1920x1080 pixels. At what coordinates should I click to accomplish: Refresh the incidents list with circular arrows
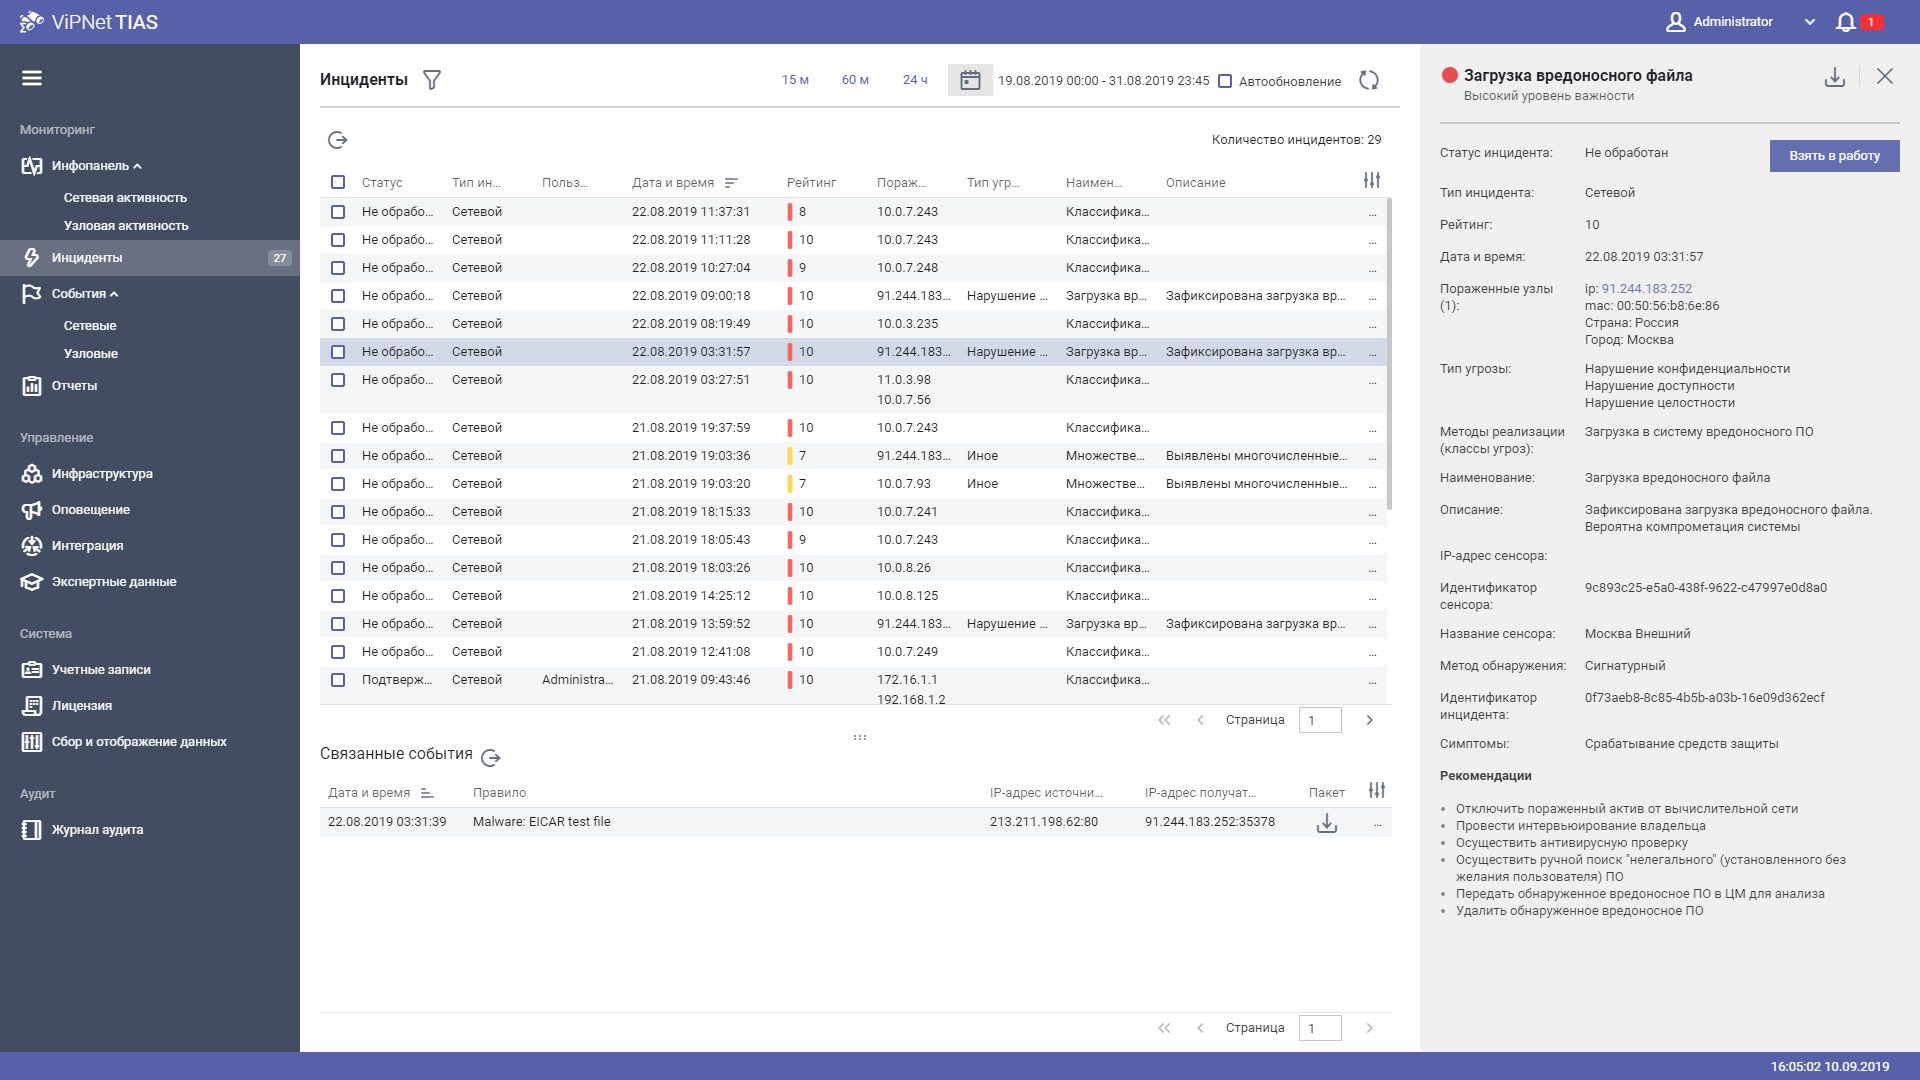click(1369, 80)
